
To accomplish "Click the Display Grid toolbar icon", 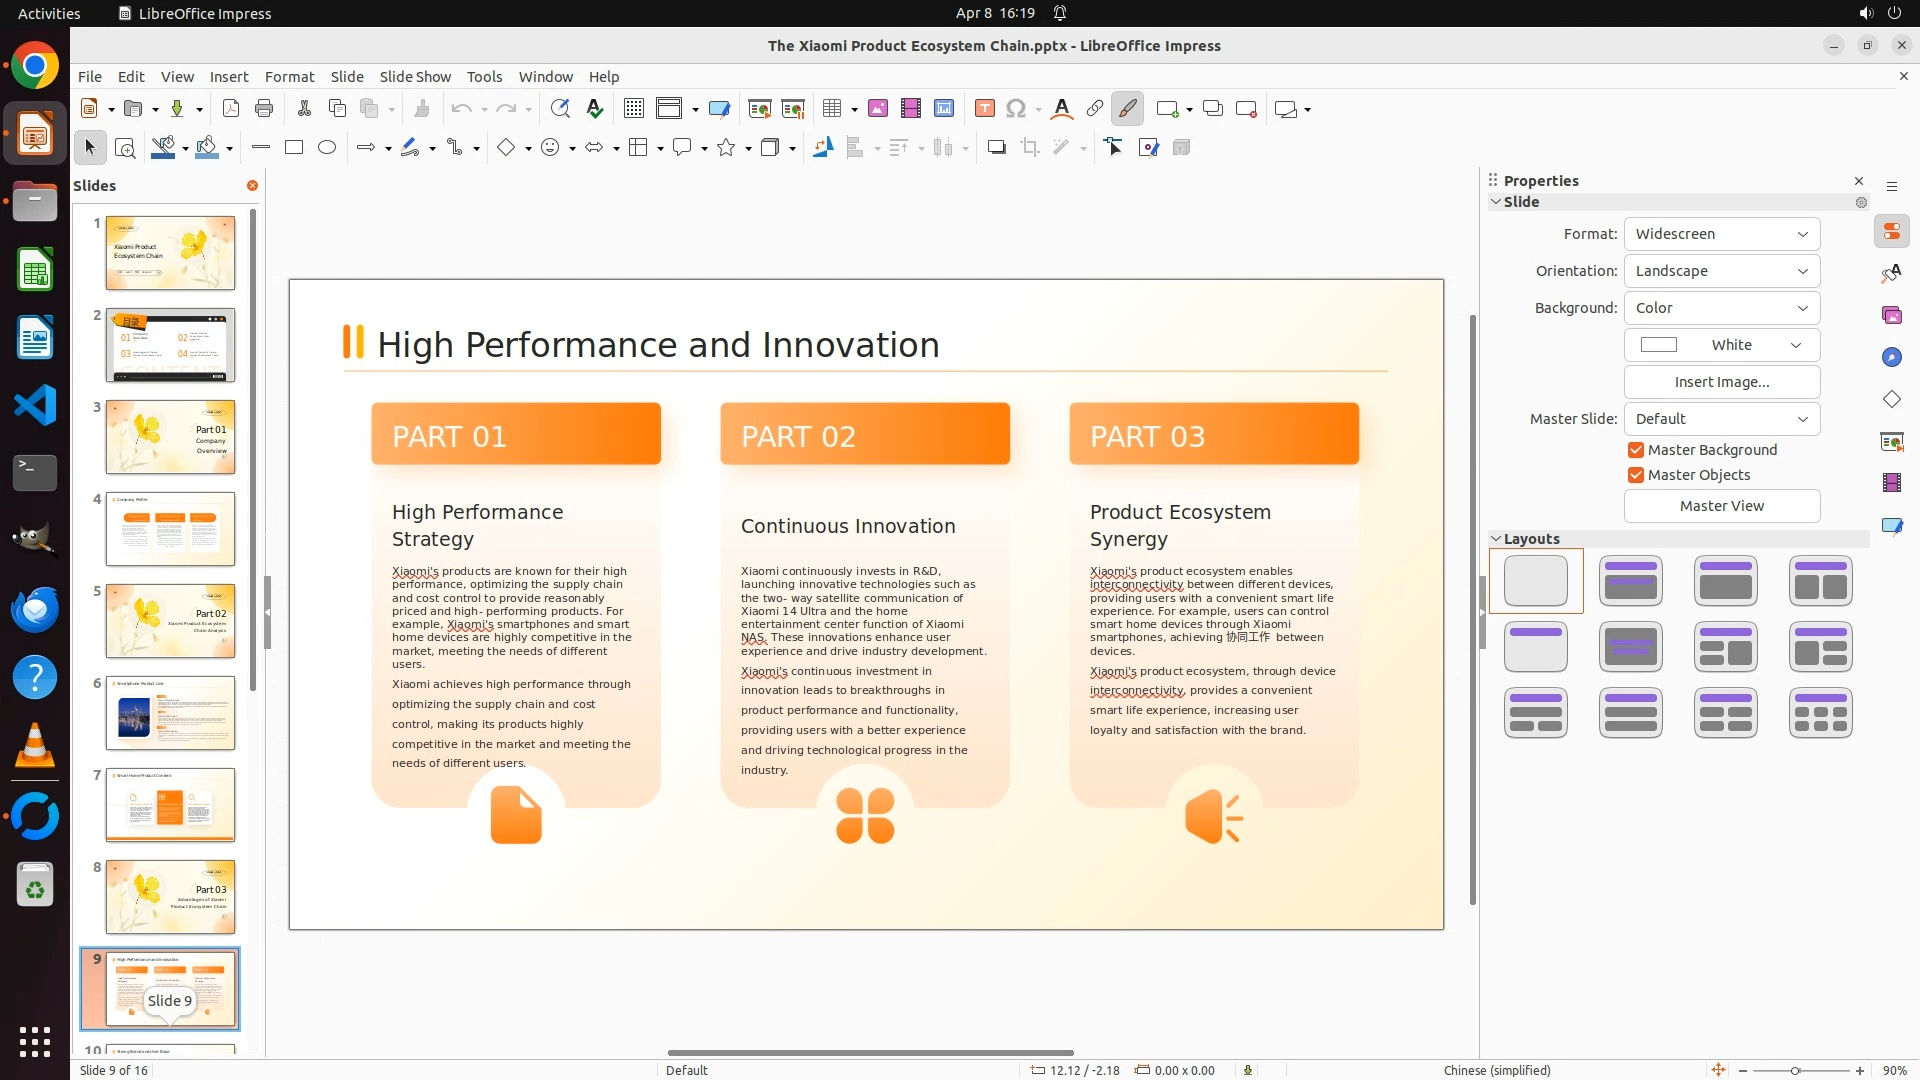I will click(x=633, y=109).
